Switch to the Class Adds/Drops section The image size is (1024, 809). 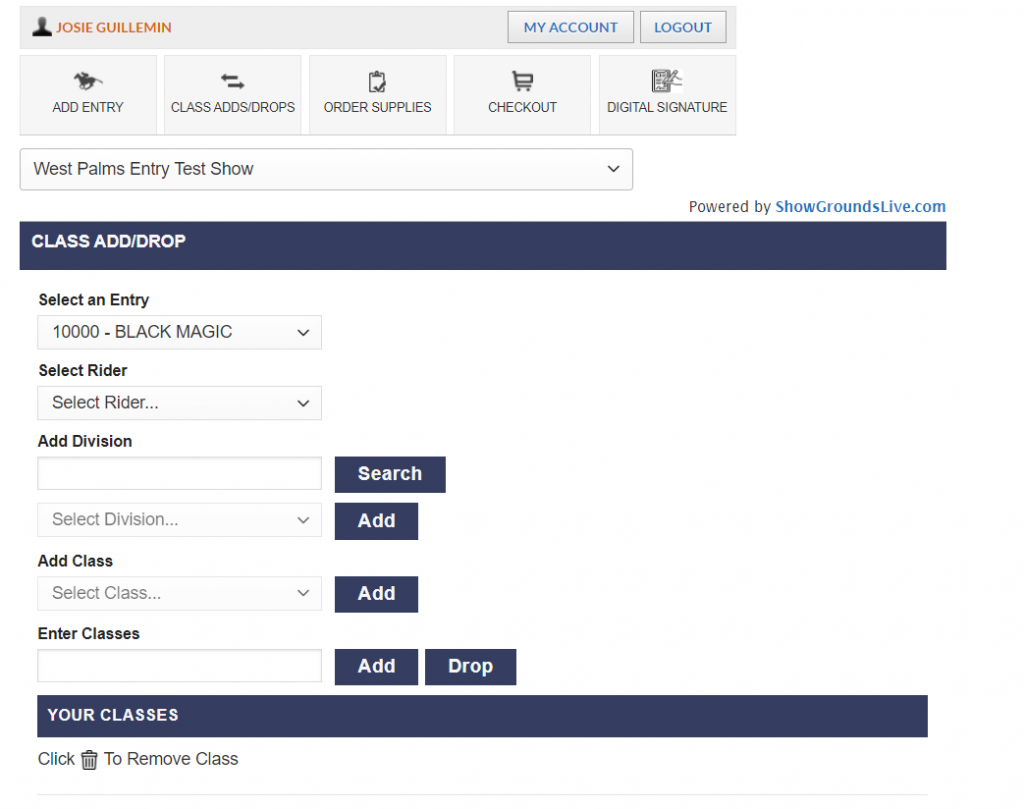[x=232, y=107]
